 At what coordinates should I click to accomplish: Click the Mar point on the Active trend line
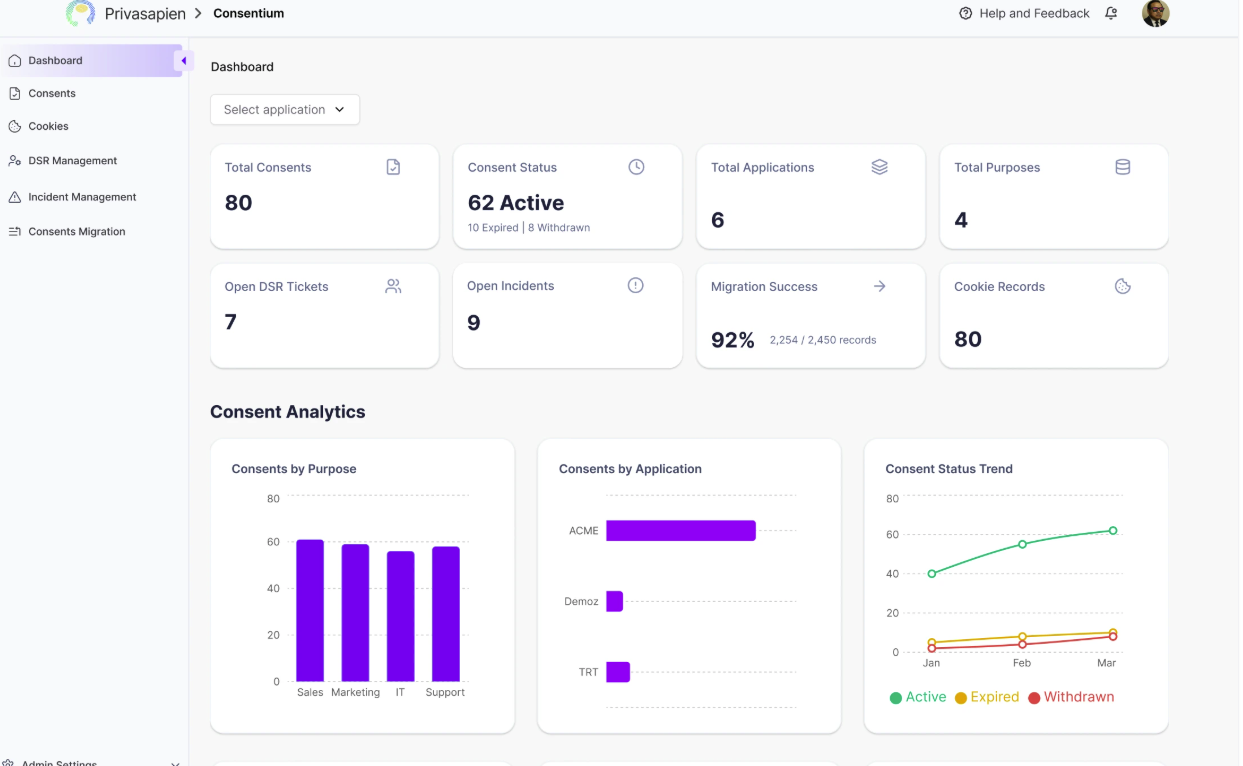point(1113,531)
